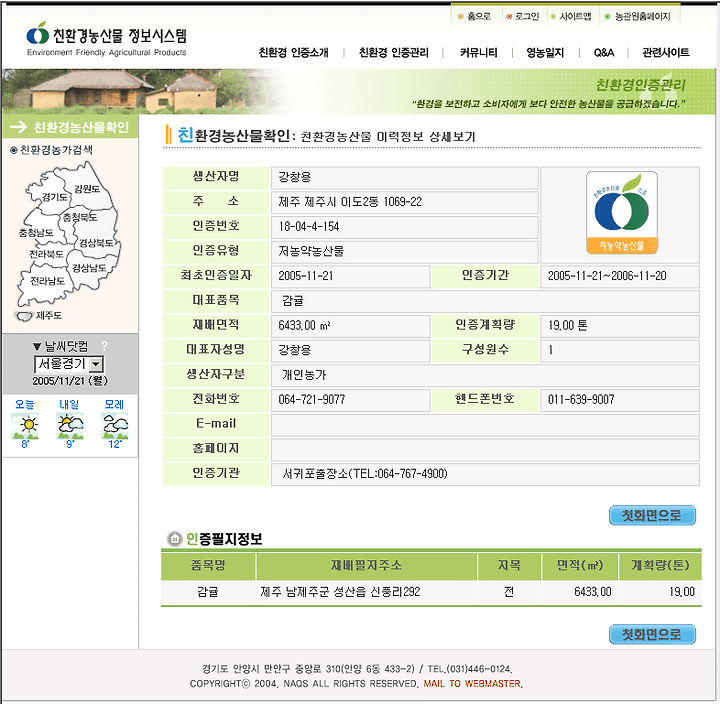Click the MAIL TO WEBMASTER link
Viewport: 720px width, 704px height.
click(x=473, y=684)
